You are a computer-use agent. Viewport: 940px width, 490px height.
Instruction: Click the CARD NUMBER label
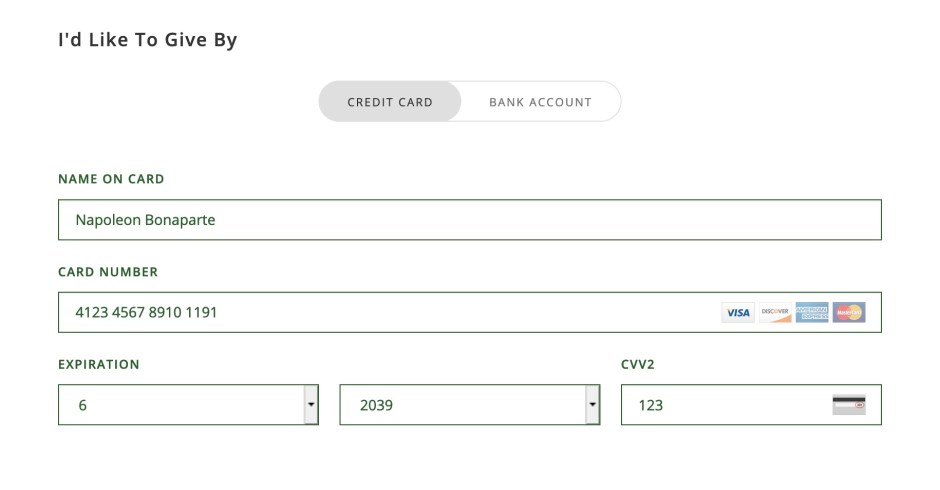click(108, 272)
